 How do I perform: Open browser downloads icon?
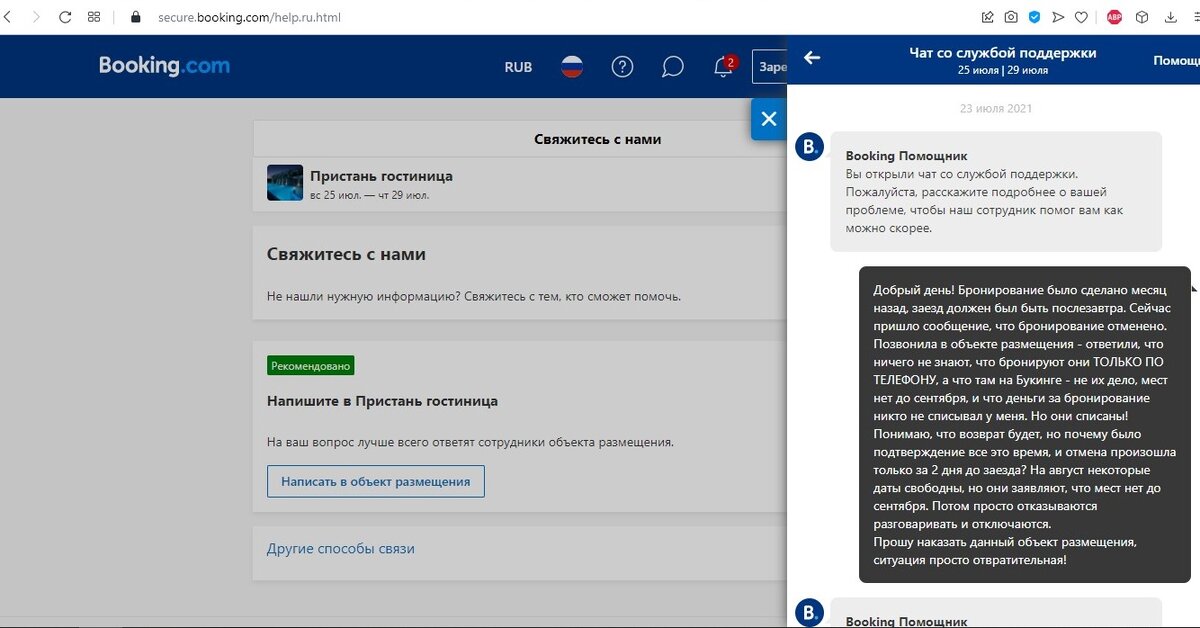1171,17
